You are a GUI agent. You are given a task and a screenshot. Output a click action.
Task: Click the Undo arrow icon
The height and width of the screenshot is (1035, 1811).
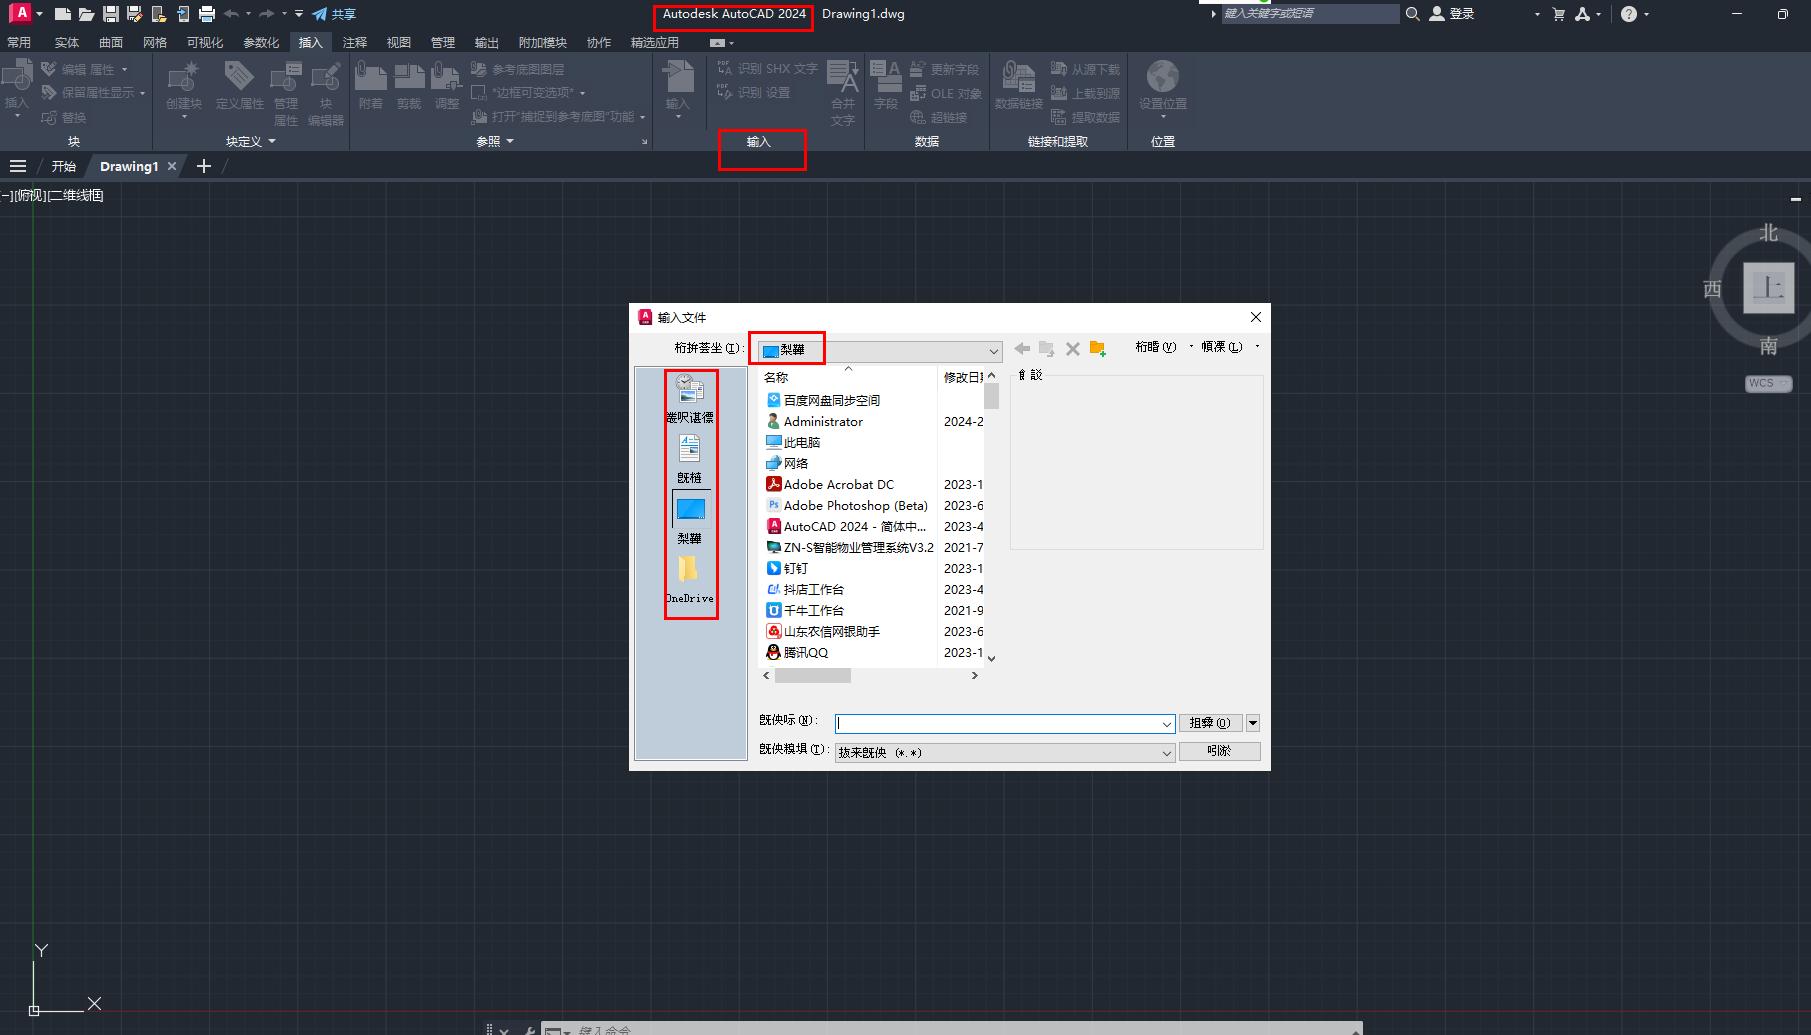pyautogui.click(x=232, y=14)
